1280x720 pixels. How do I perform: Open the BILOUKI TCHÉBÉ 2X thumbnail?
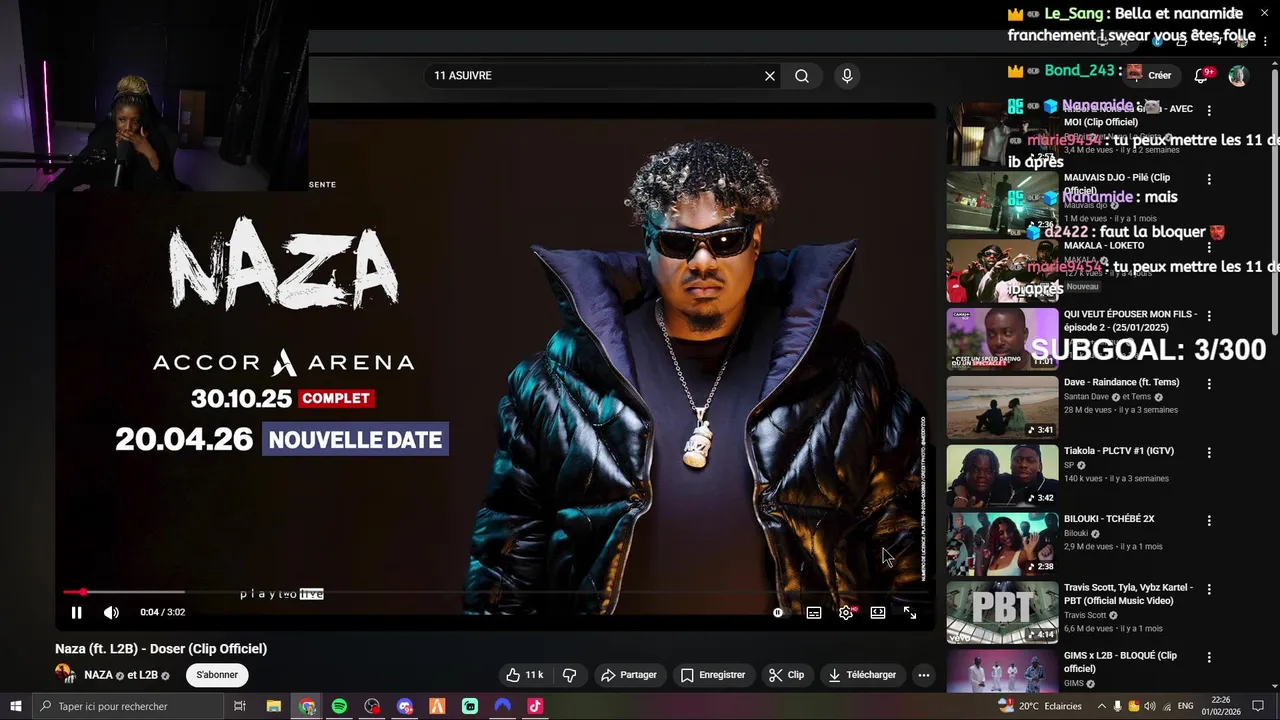[1002, 544]
